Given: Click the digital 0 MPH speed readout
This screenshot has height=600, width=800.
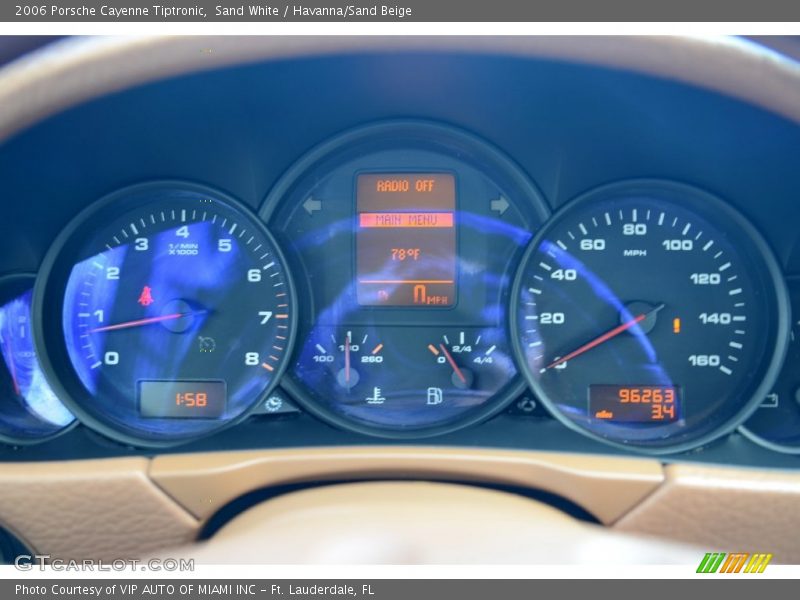Looking at the screenshot, I should click(430, 295).
